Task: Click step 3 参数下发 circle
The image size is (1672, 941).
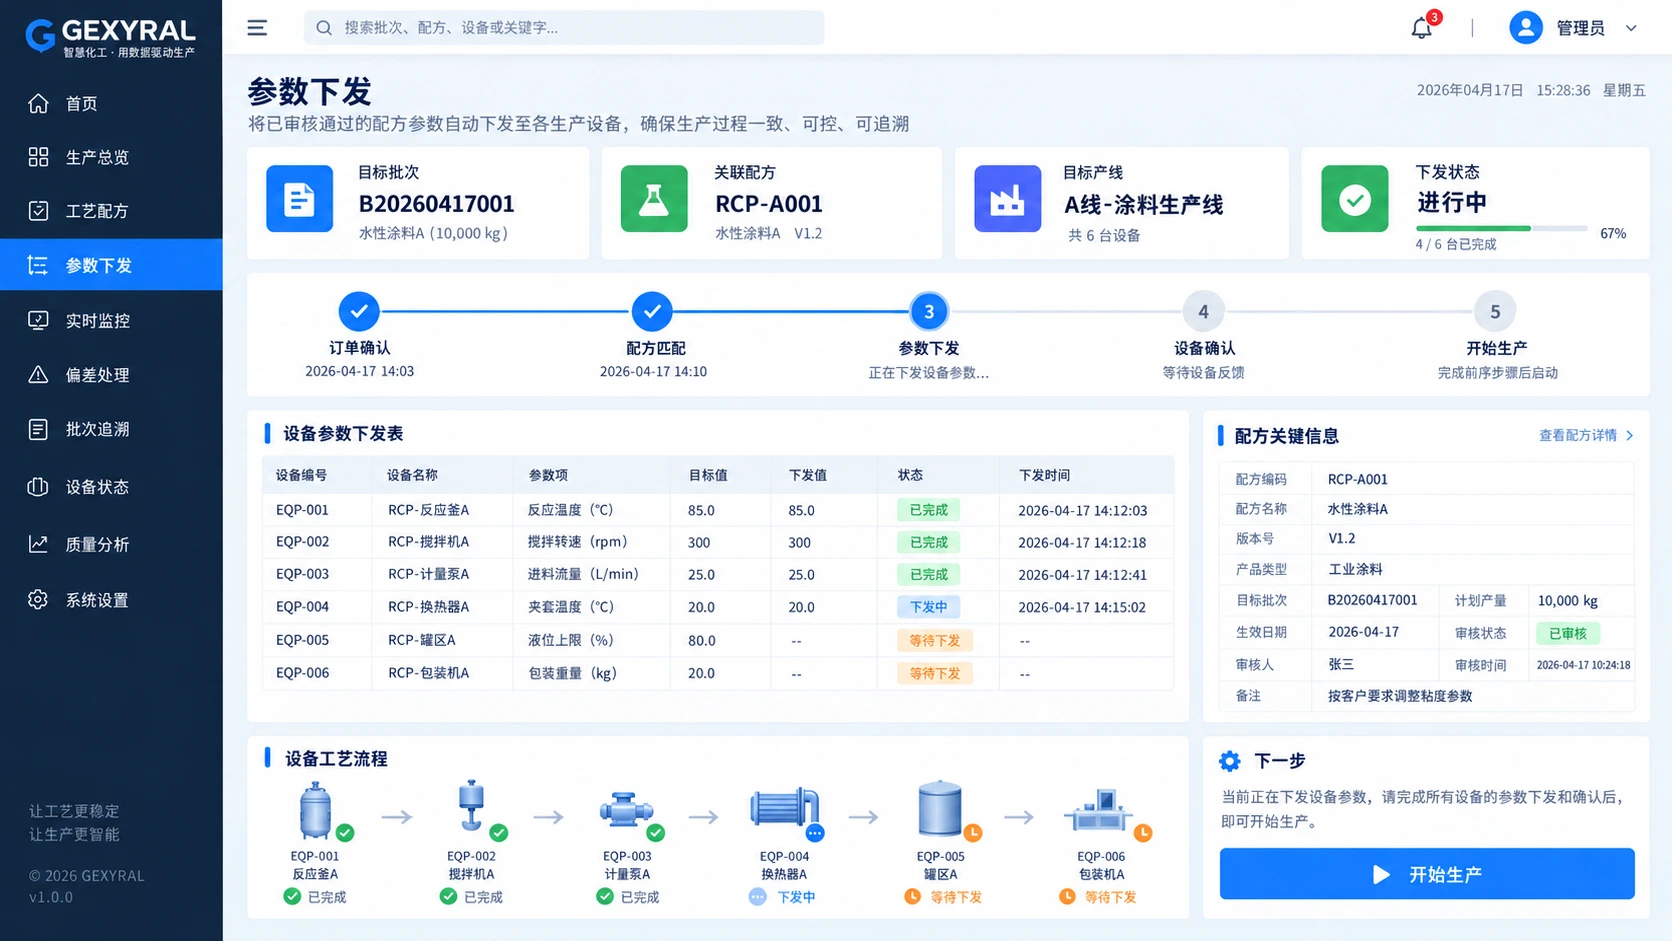Action: click(929, 311)
